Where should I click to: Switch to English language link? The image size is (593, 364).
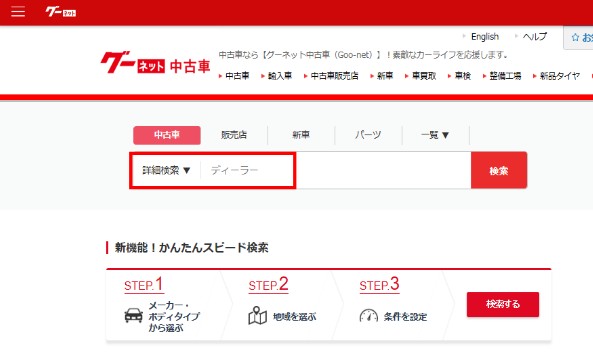[x=485, y=37]
